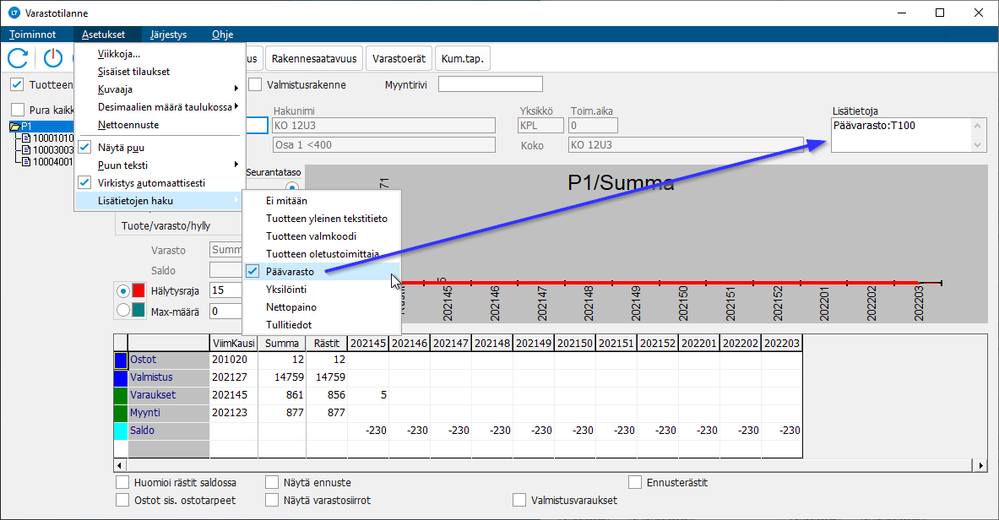Click the cyan Saldo row color swatch

[121, 431]
